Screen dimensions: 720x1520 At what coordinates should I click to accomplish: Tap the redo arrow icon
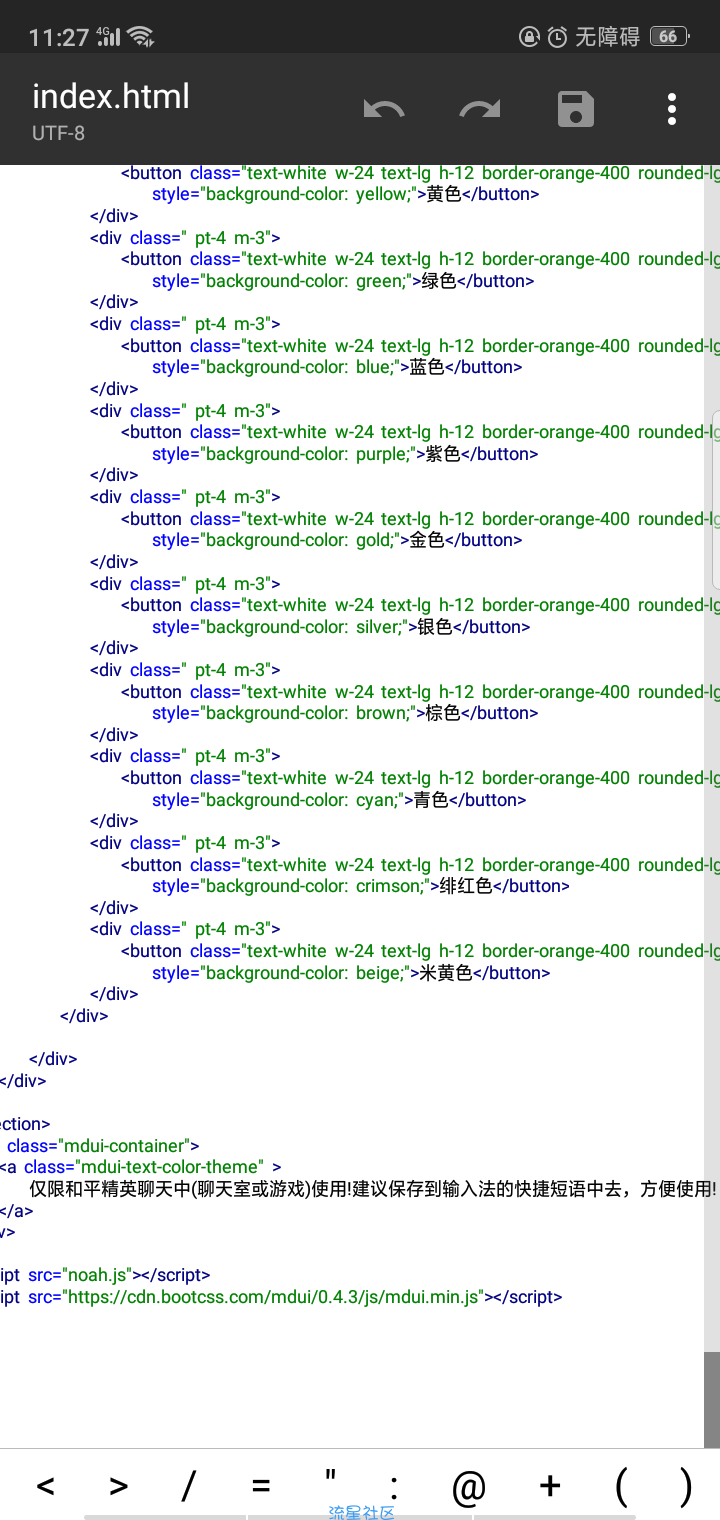coord(480,109)
